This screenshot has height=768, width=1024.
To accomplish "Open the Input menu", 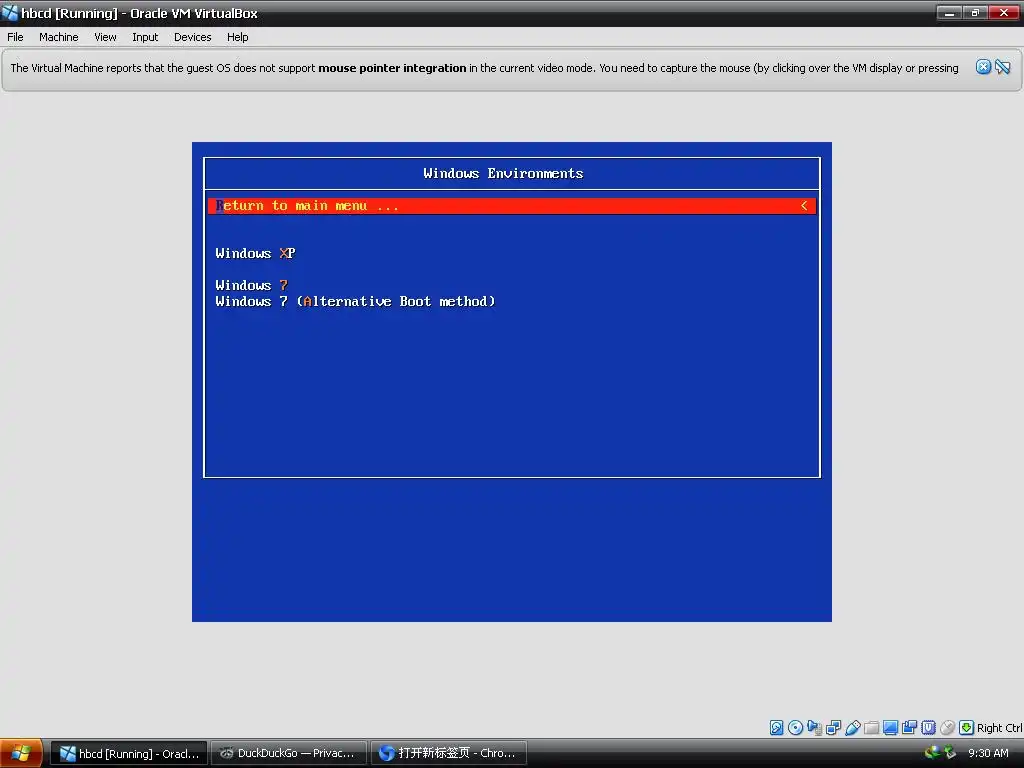I will click(145, 37).
